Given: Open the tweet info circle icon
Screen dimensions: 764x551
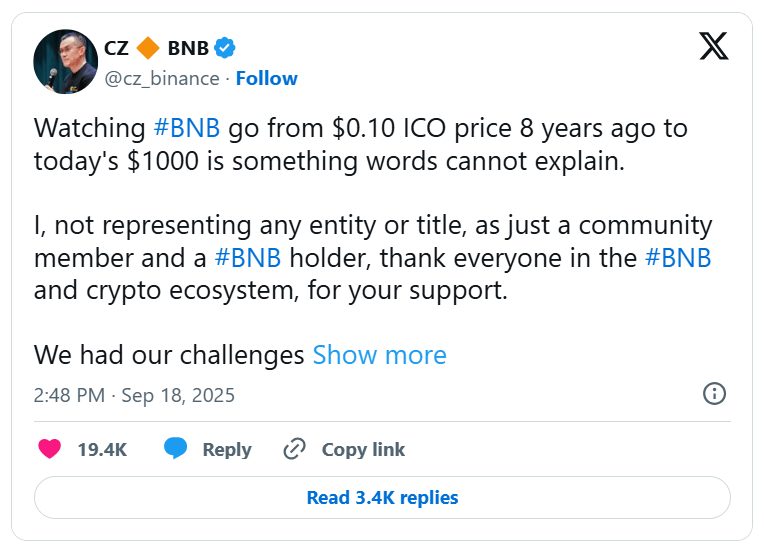Looking at the screenshot, I should [714, 393].
